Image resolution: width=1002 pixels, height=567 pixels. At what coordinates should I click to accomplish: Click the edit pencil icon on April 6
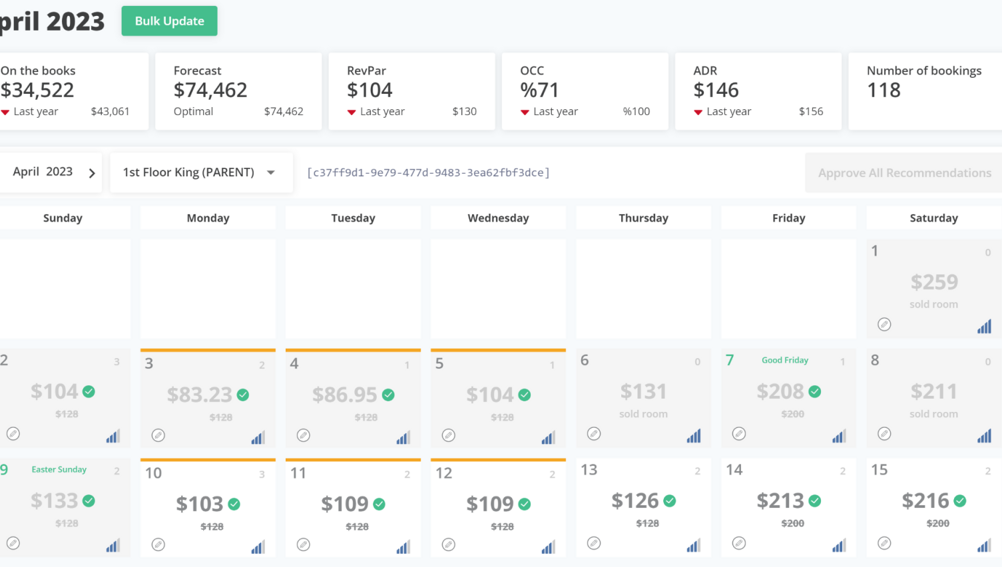pyautogui.click(x=594, y=434)
